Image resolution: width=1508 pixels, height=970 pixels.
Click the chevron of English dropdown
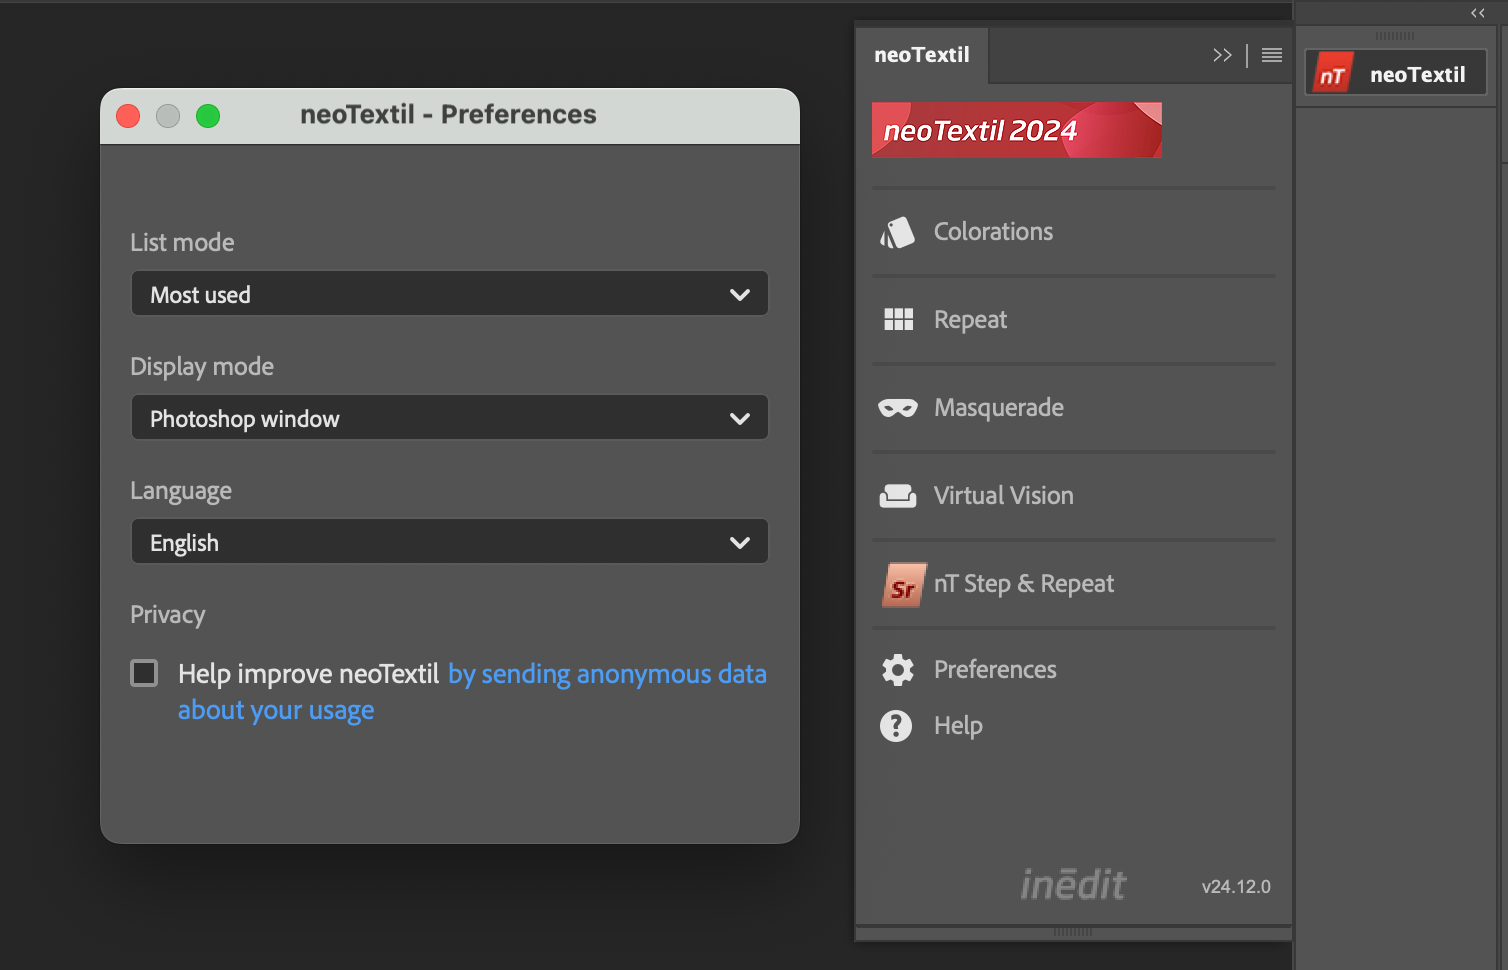tap(740, 543)
